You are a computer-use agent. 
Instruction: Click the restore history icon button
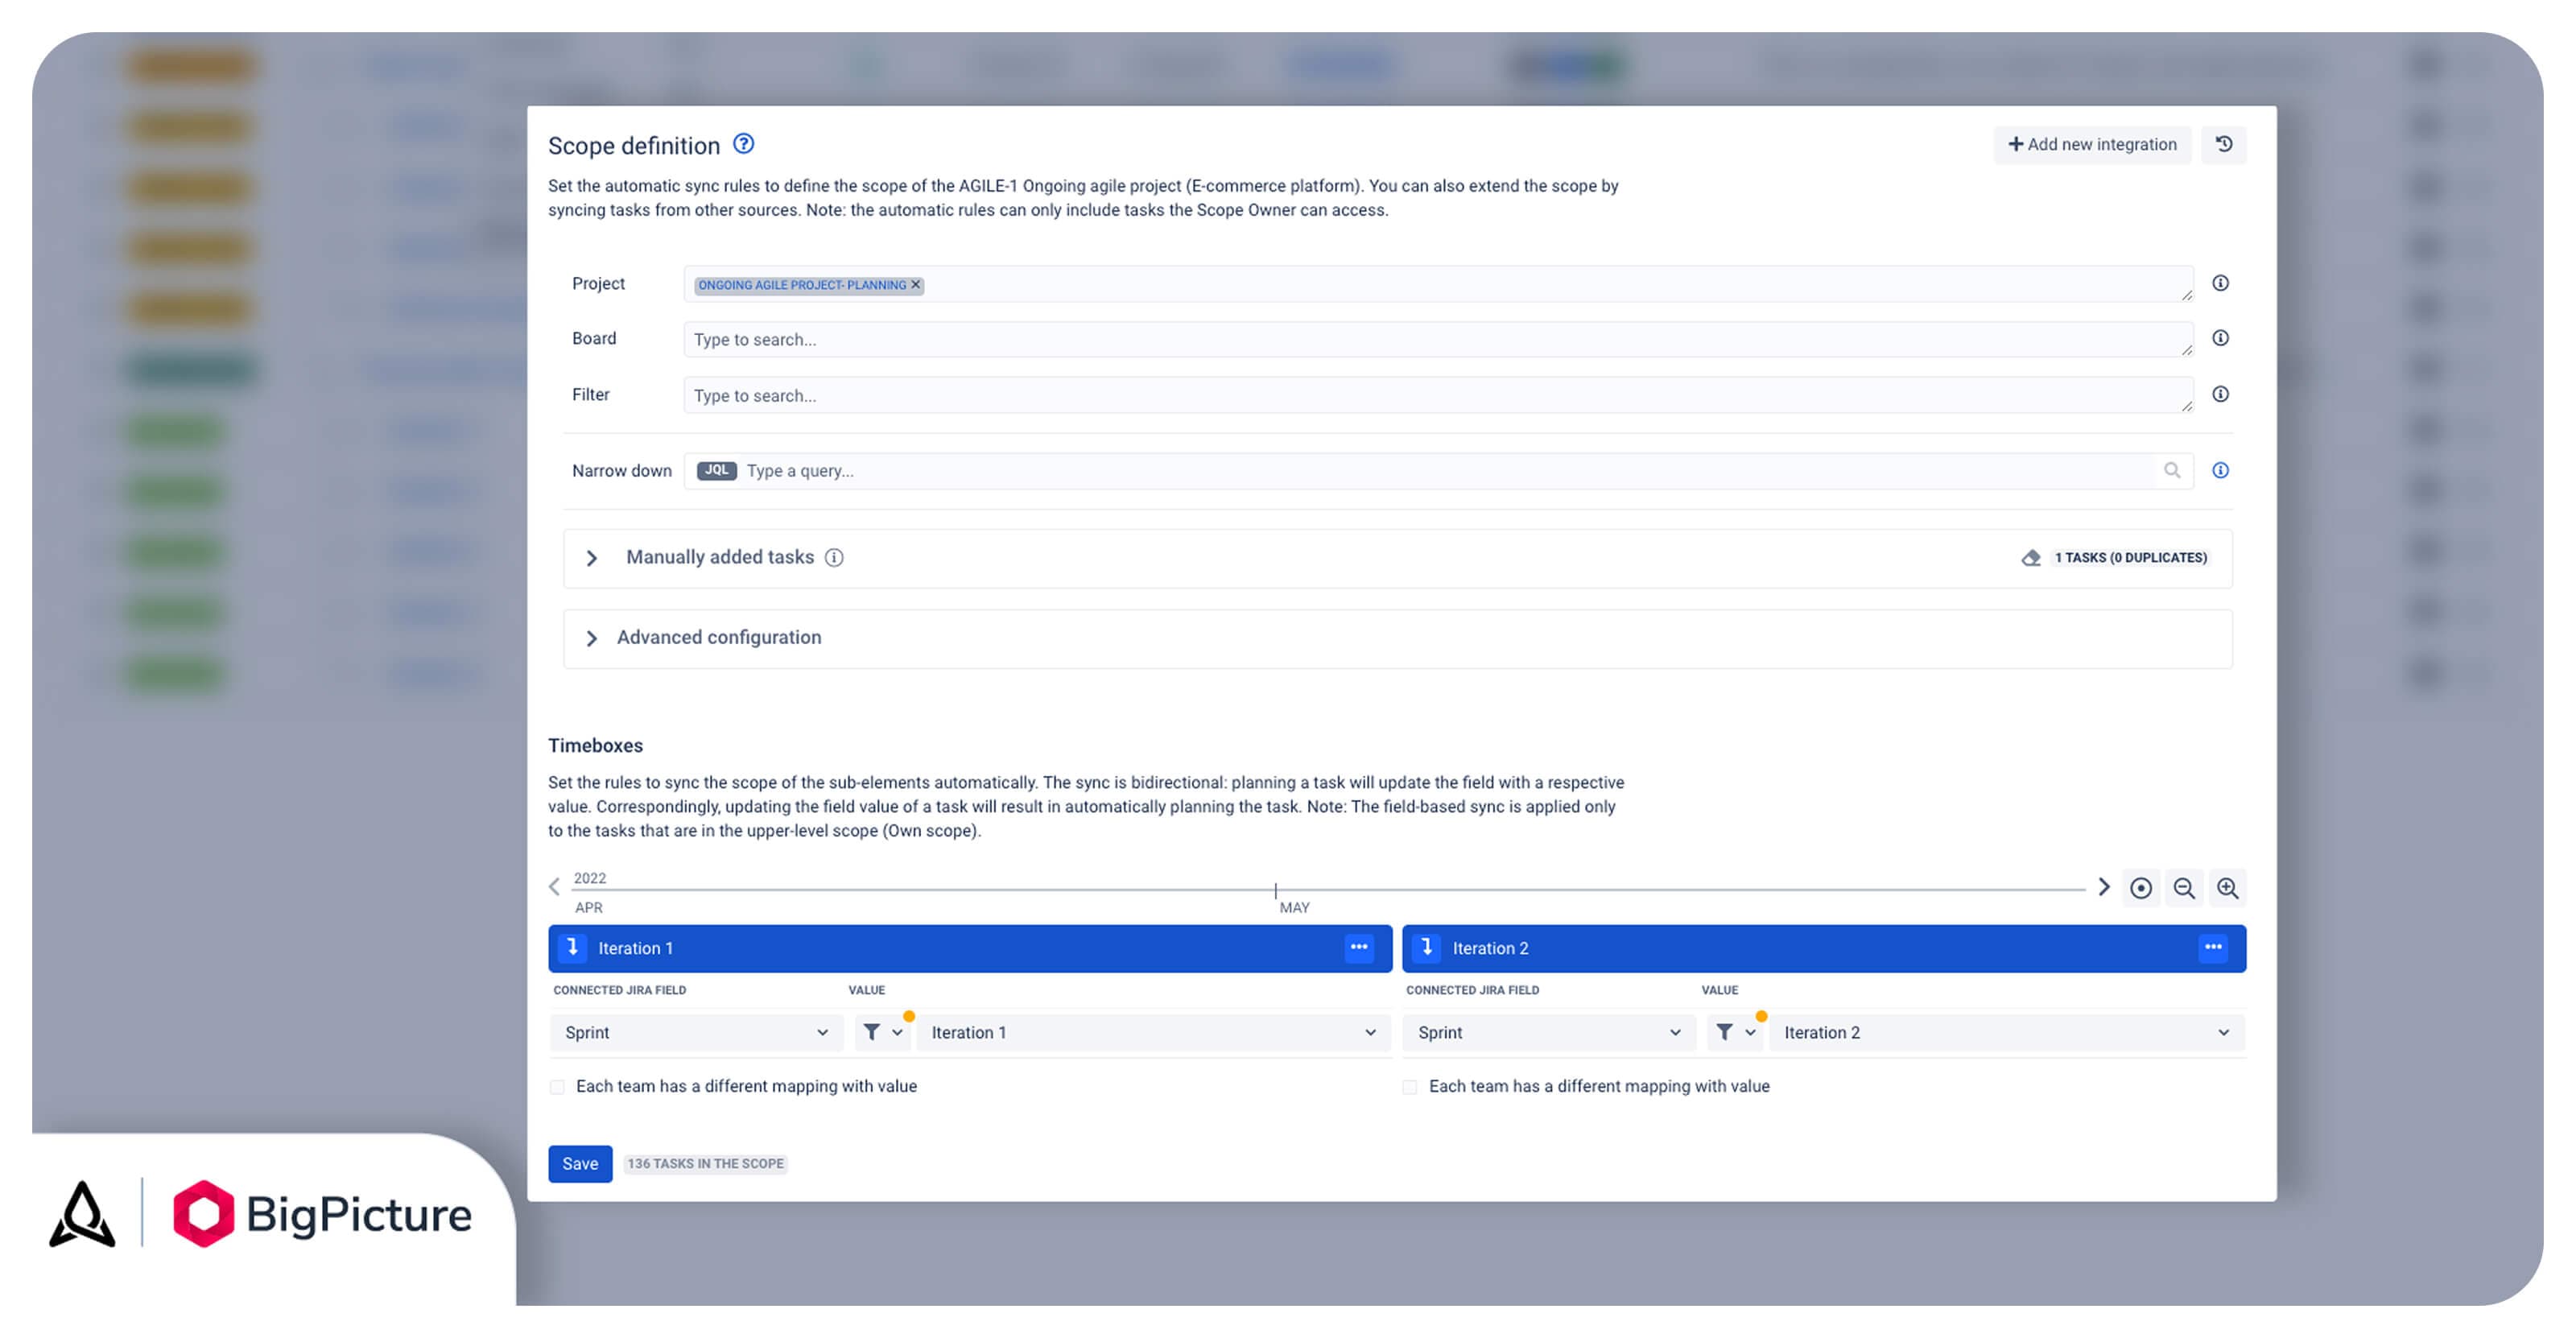tap(2224, 145)
